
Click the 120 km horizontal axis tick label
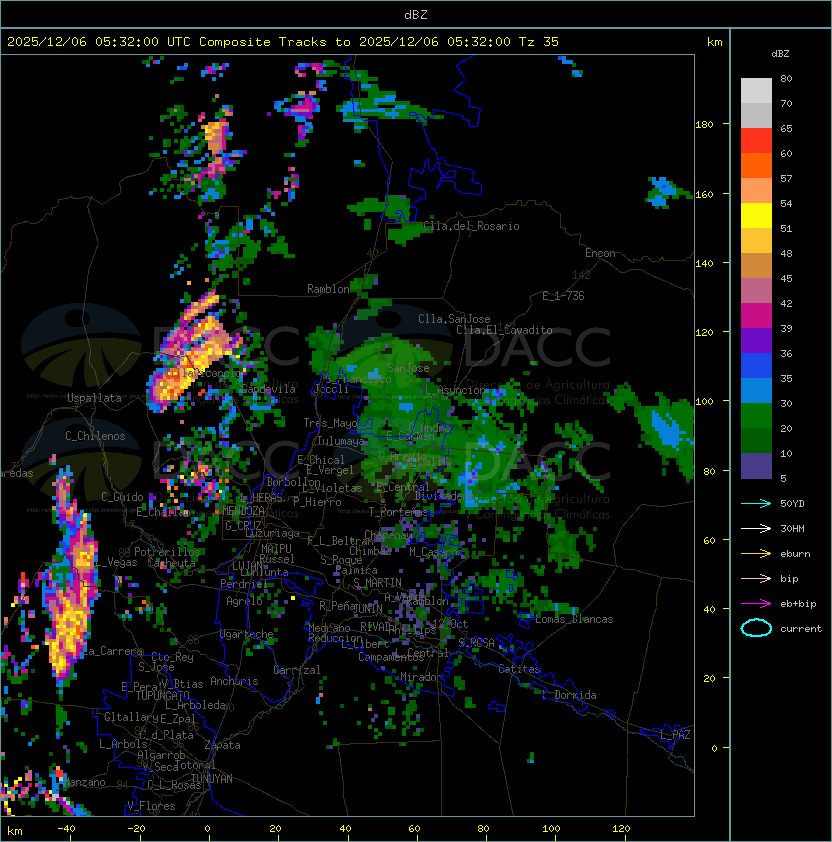pos(621,829)
